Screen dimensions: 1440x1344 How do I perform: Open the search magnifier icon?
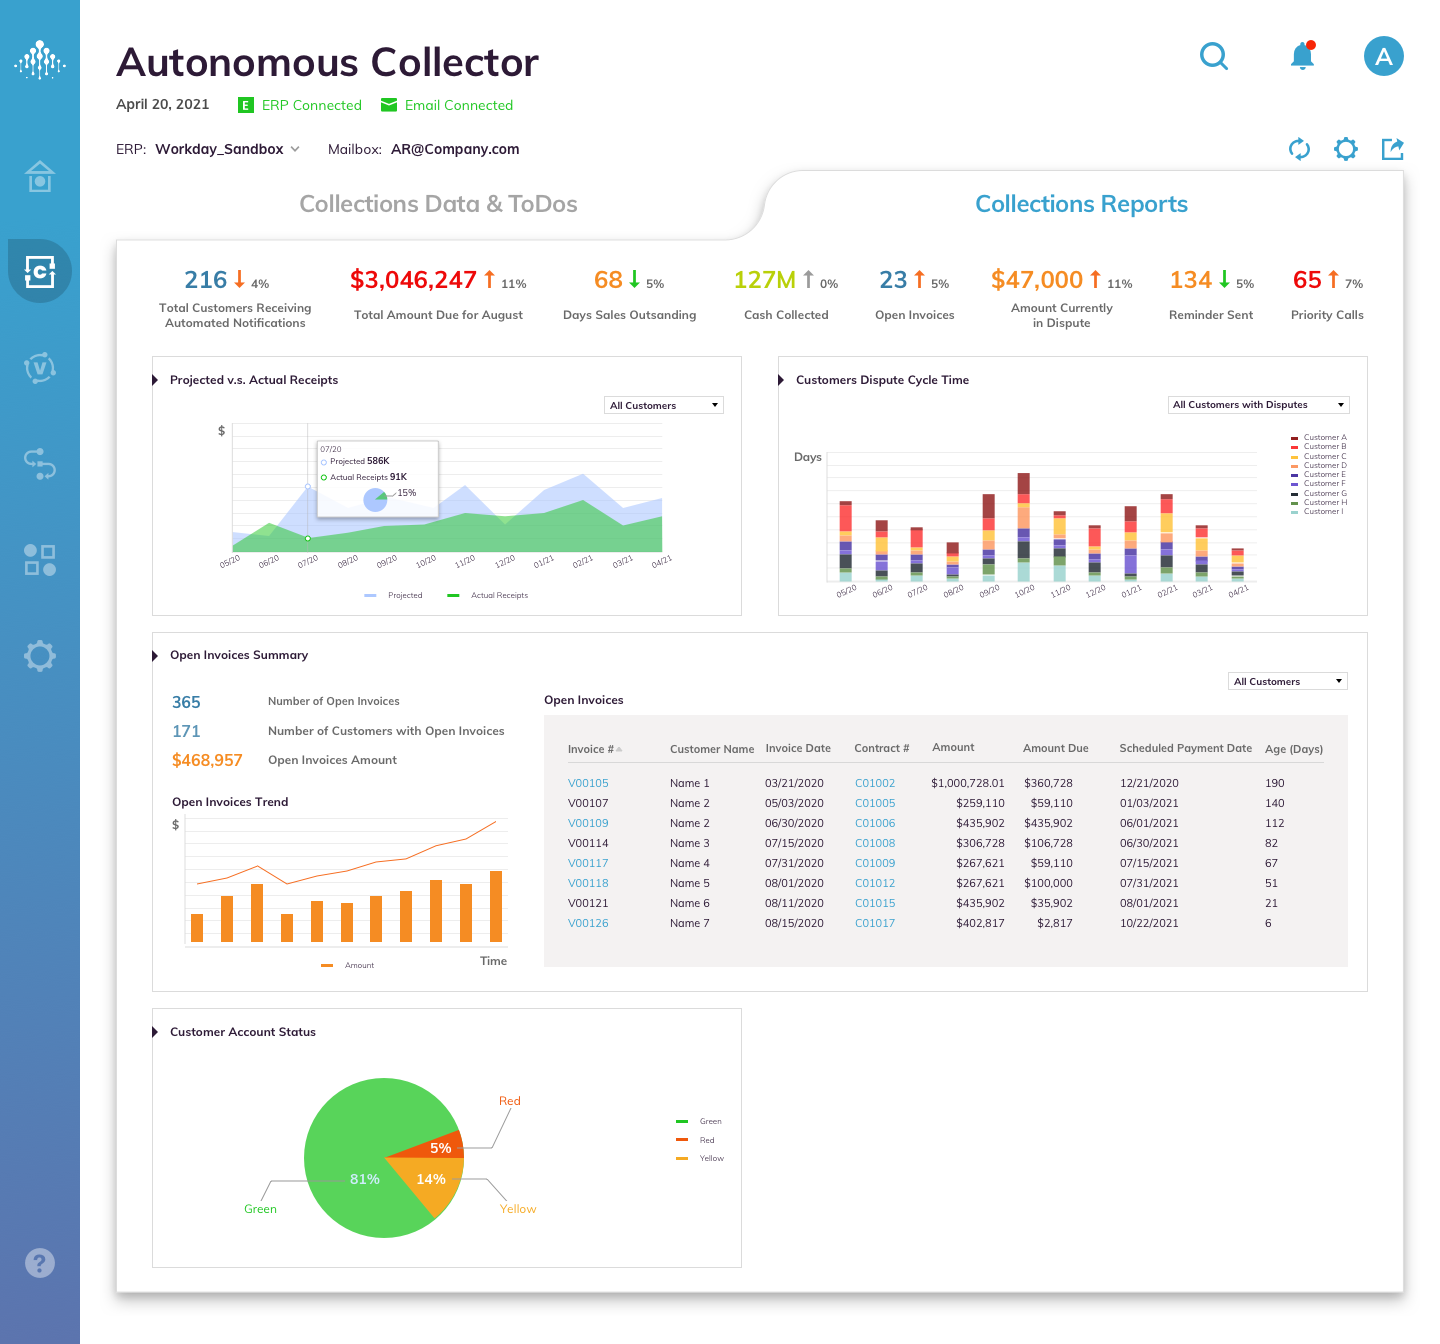(x=1214, y=57)
